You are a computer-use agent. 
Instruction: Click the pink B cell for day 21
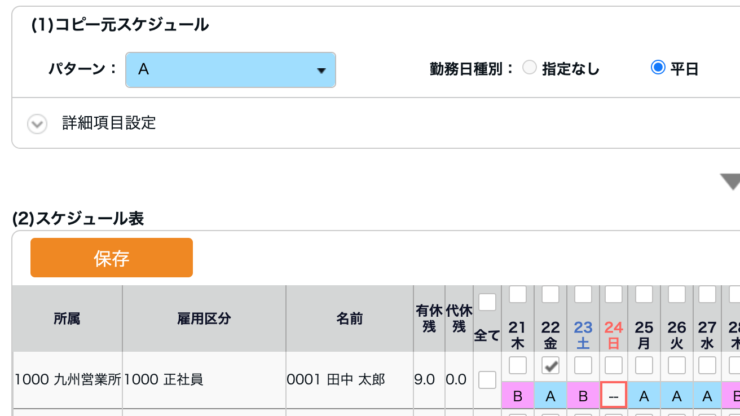(518, 395)
